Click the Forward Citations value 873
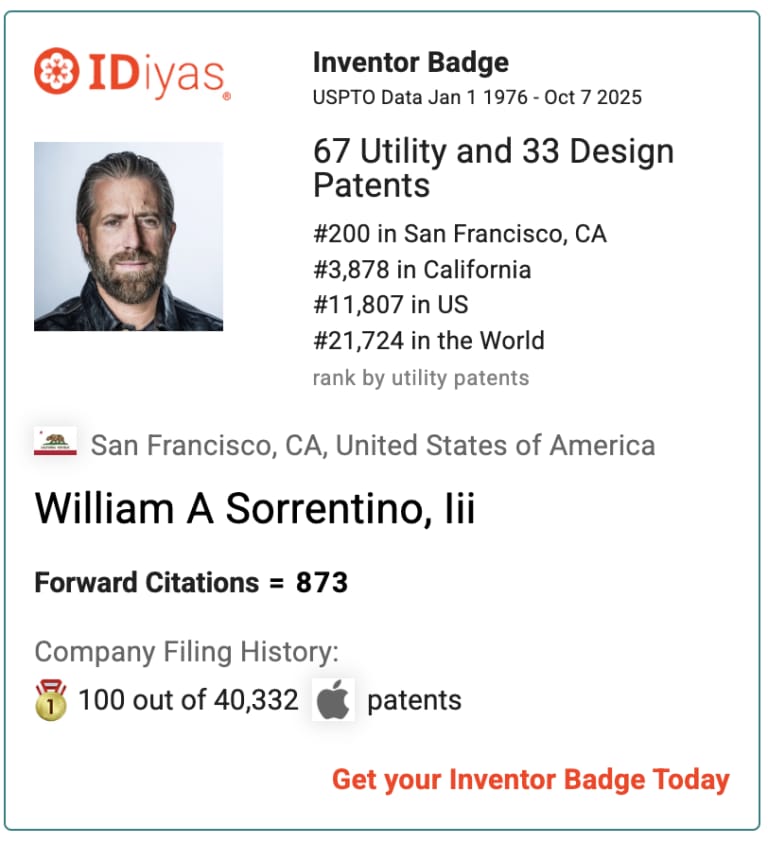 321,583
